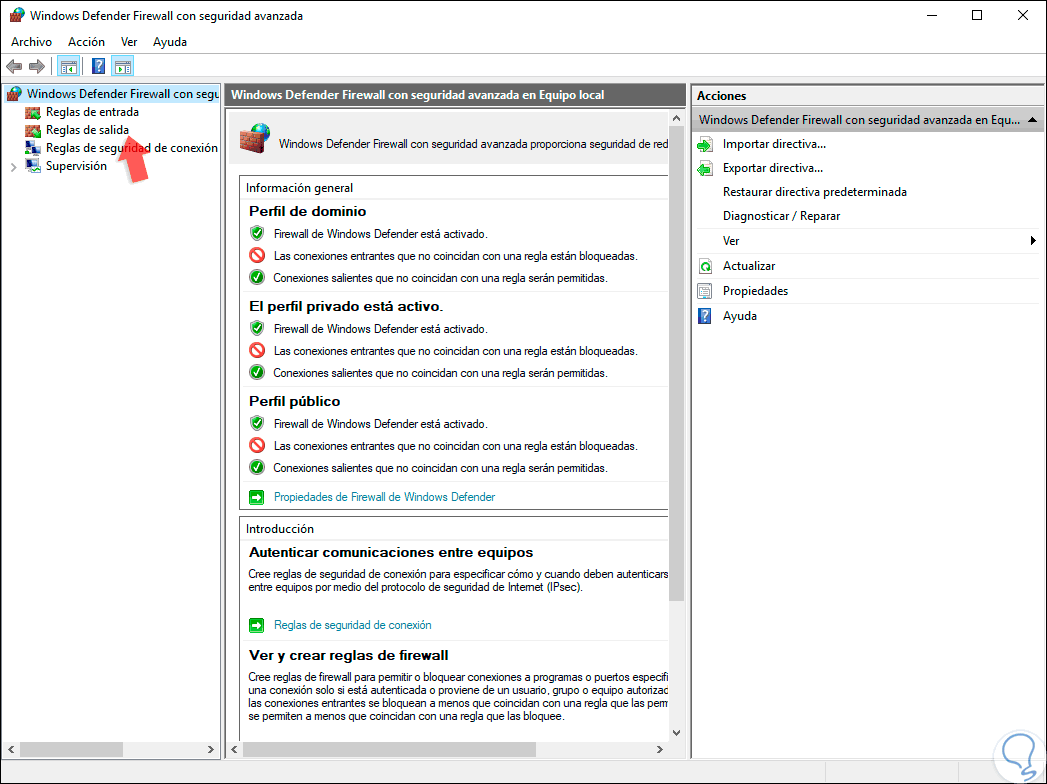The width and height of the screenshot is (1047, 784).
Task: Click Exportar directiva... action
Action: [x=773, y=168]
